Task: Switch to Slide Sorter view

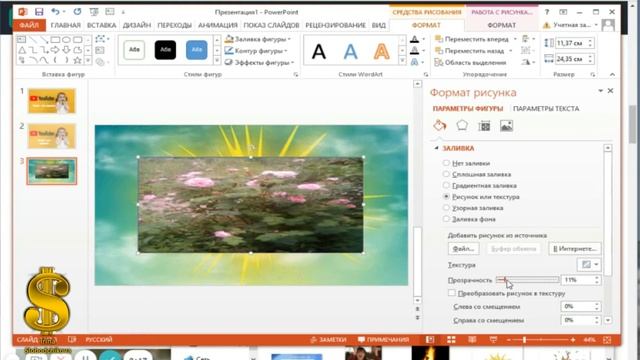Action: click(451, 340)
